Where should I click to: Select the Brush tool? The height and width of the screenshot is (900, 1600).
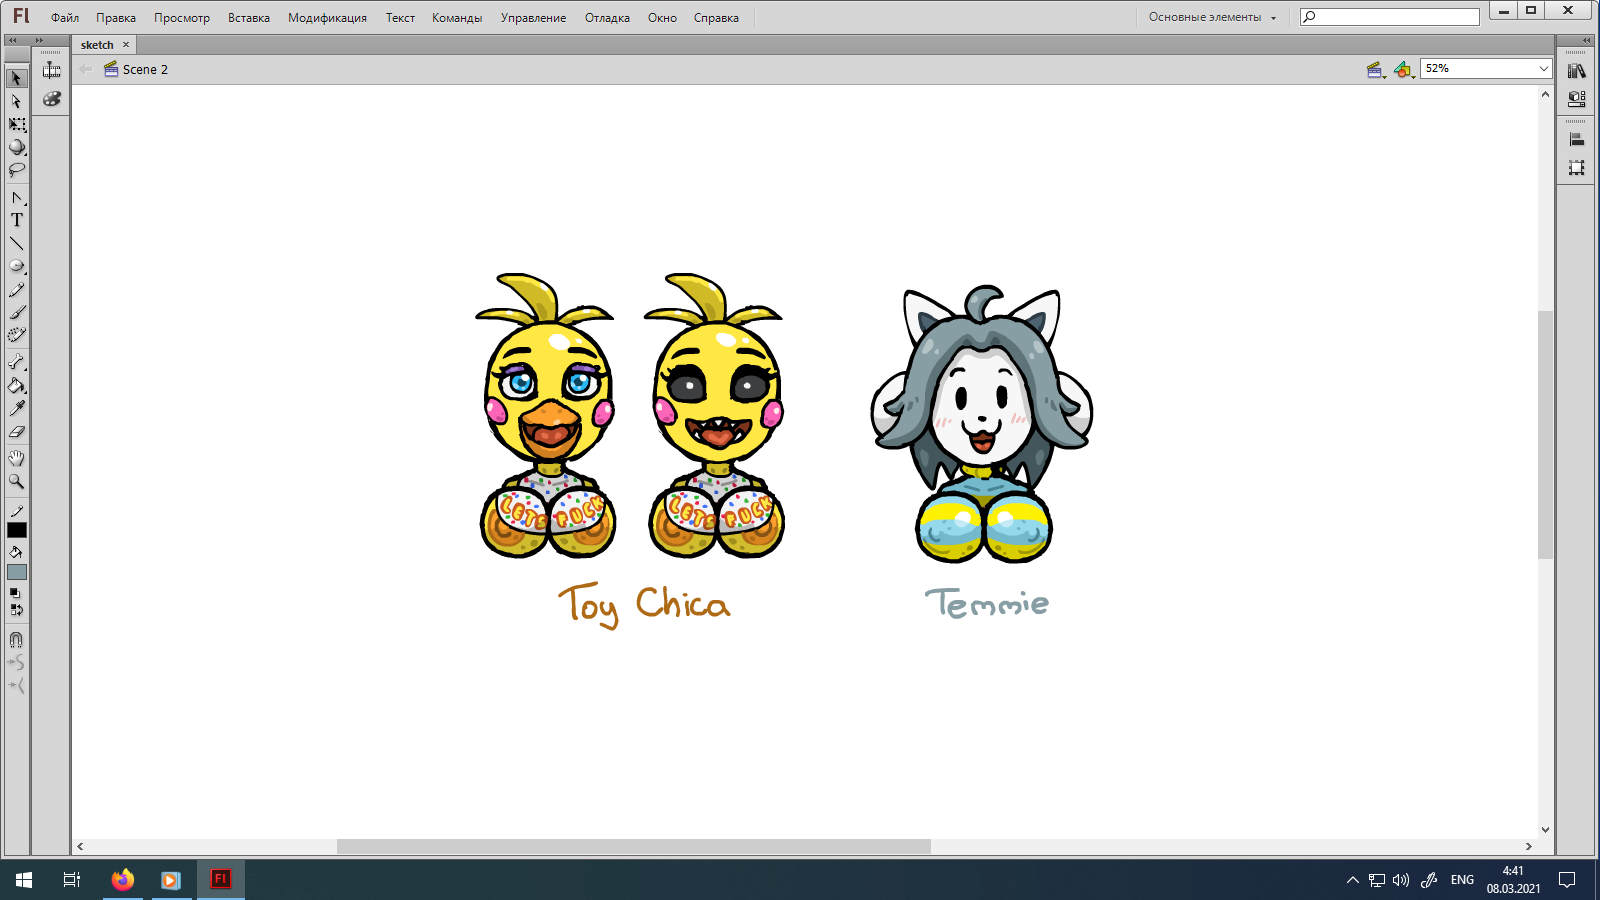click(17, 312)
